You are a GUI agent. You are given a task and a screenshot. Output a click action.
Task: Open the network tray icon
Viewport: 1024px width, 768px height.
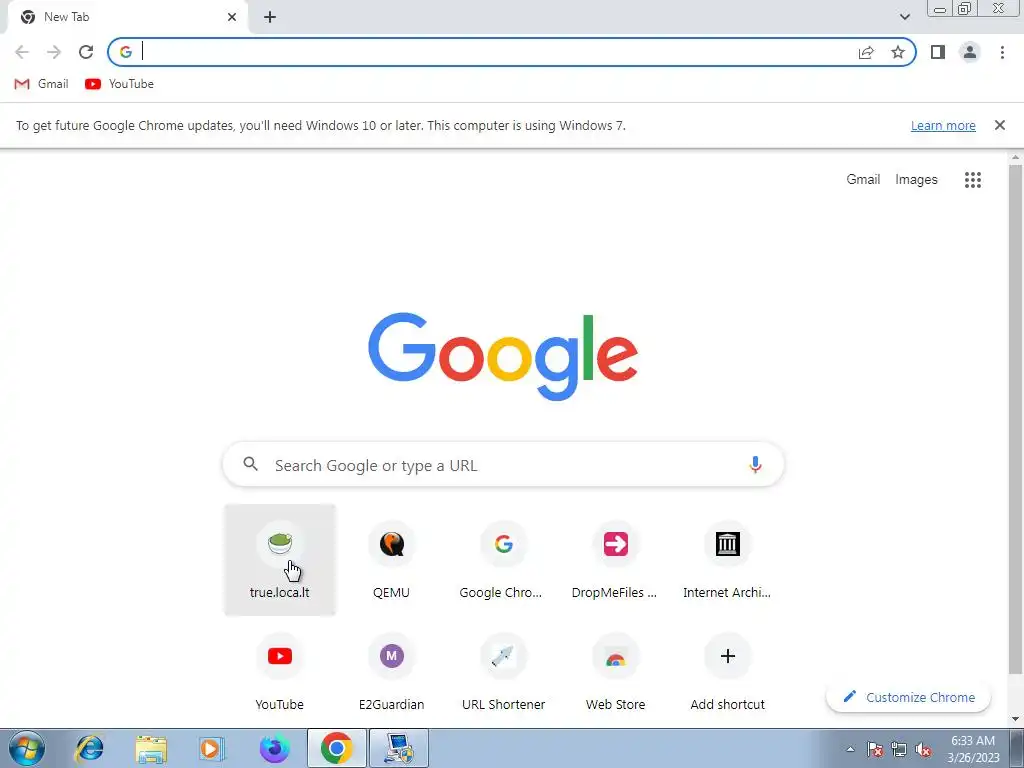click(x=899, y=750)
